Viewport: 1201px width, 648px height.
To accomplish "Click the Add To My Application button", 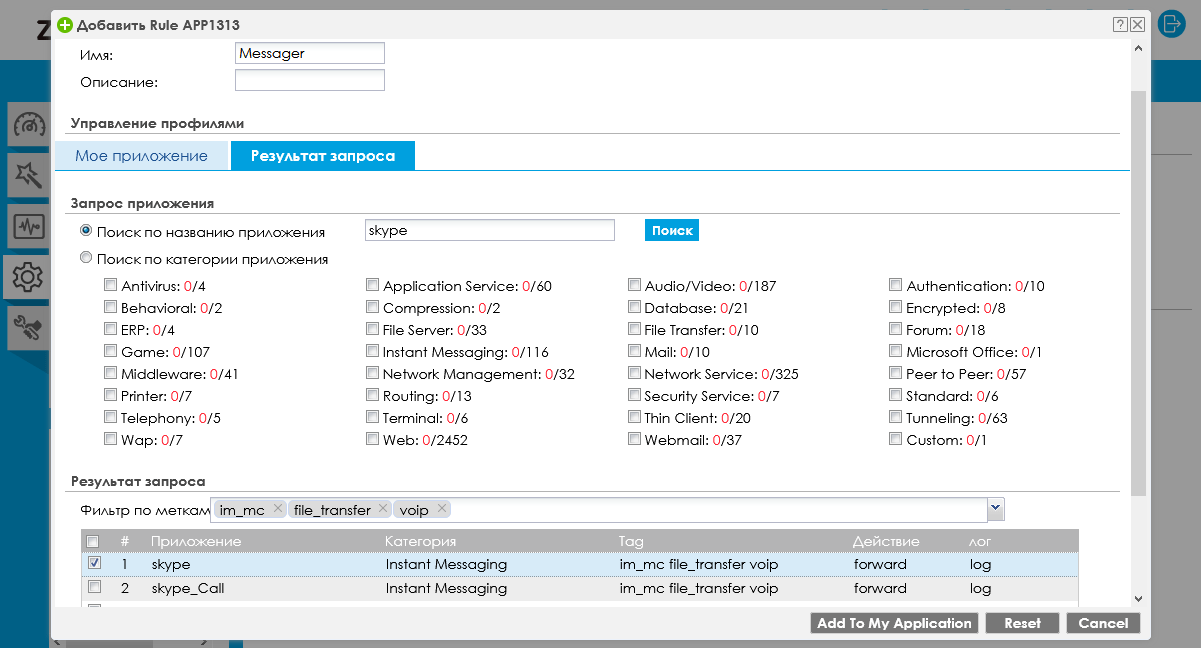I will (x=894, y=623).
